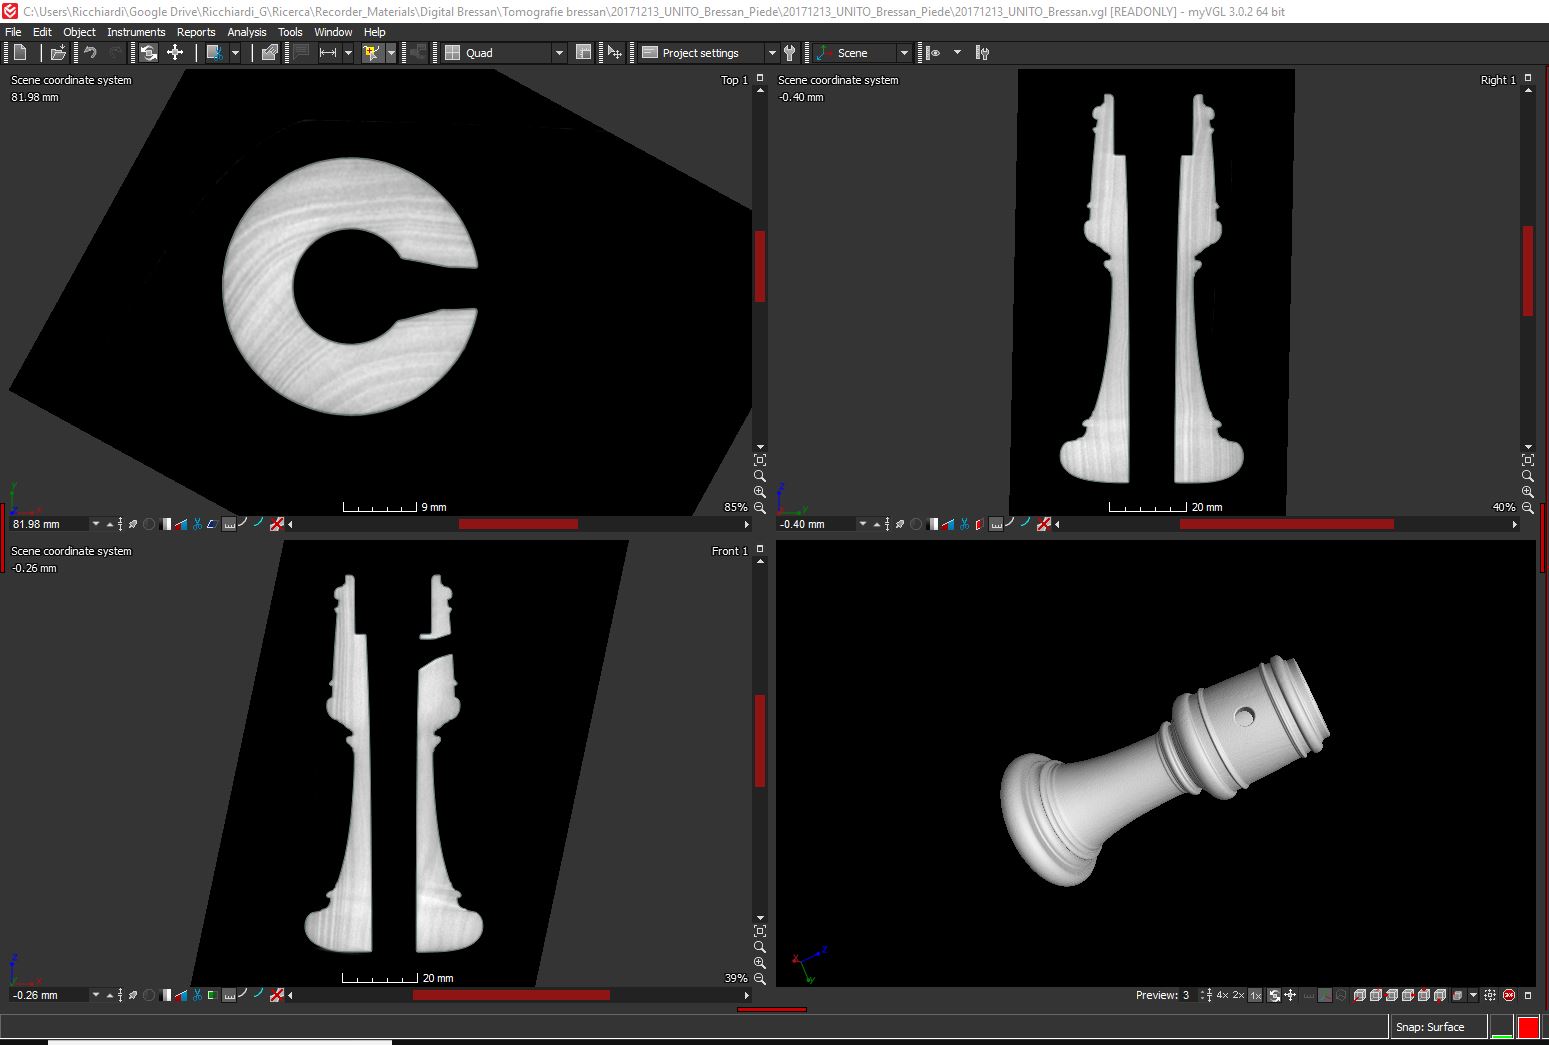The height and width of the screenshot is (1045, 1549).
Task: Click the wrench icon beside Project settings
Action: (x=790, y=53)
